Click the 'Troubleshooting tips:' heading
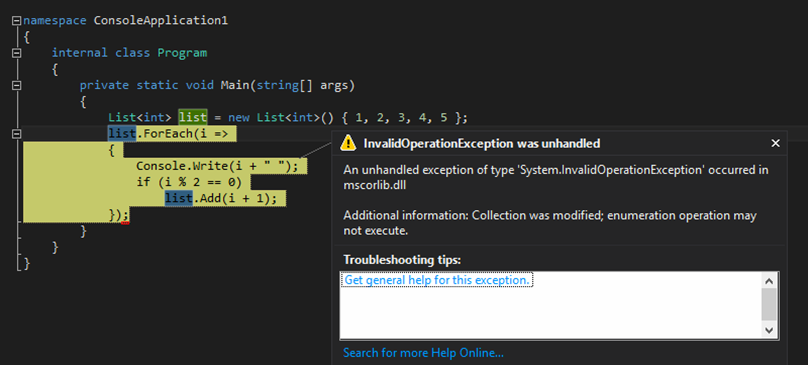Viewport: 808px width, 365px height. (402, 260)
